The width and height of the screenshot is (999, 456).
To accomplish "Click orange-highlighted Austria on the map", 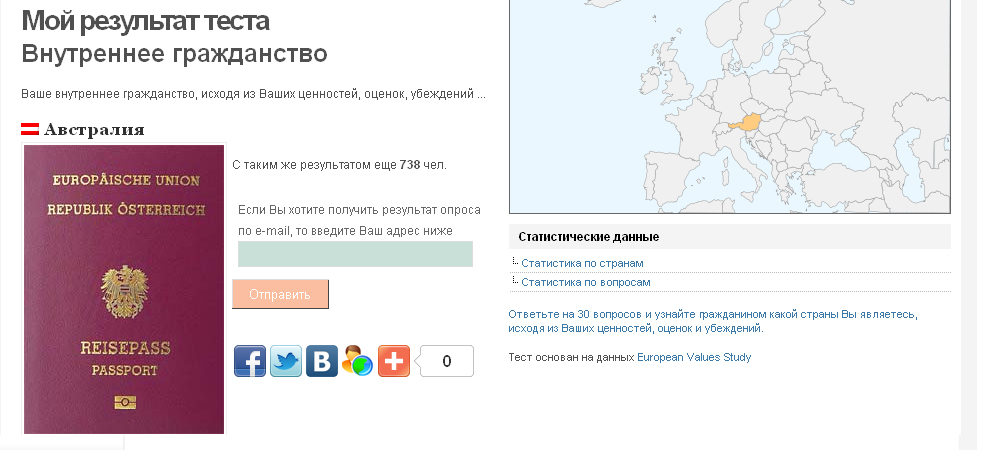I will click(x=746, y=124).
